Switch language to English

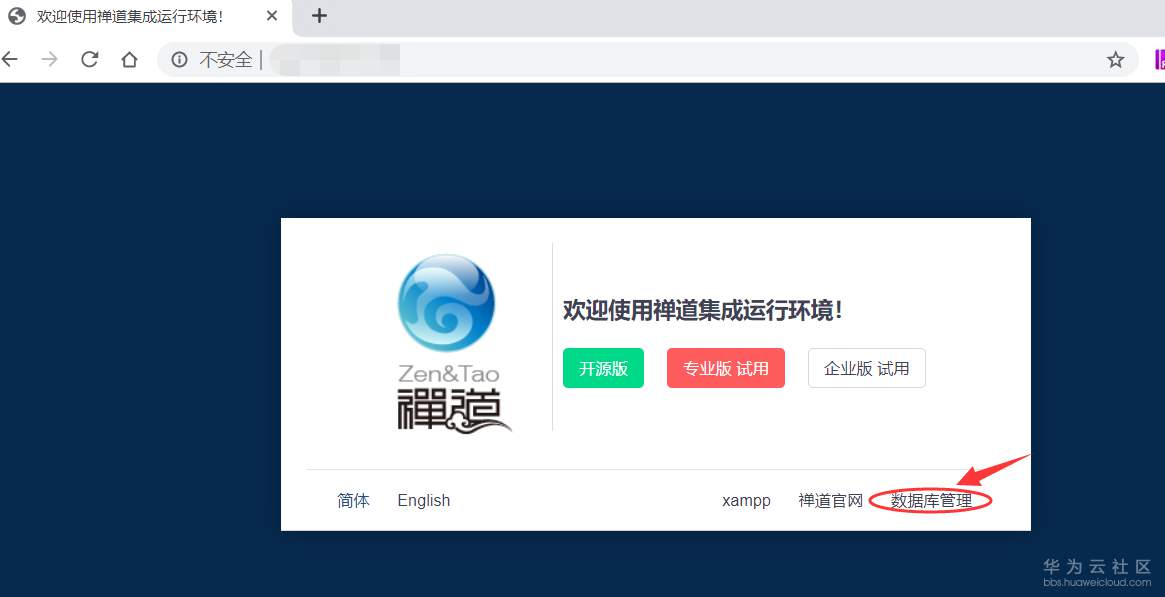pos(423,500)
